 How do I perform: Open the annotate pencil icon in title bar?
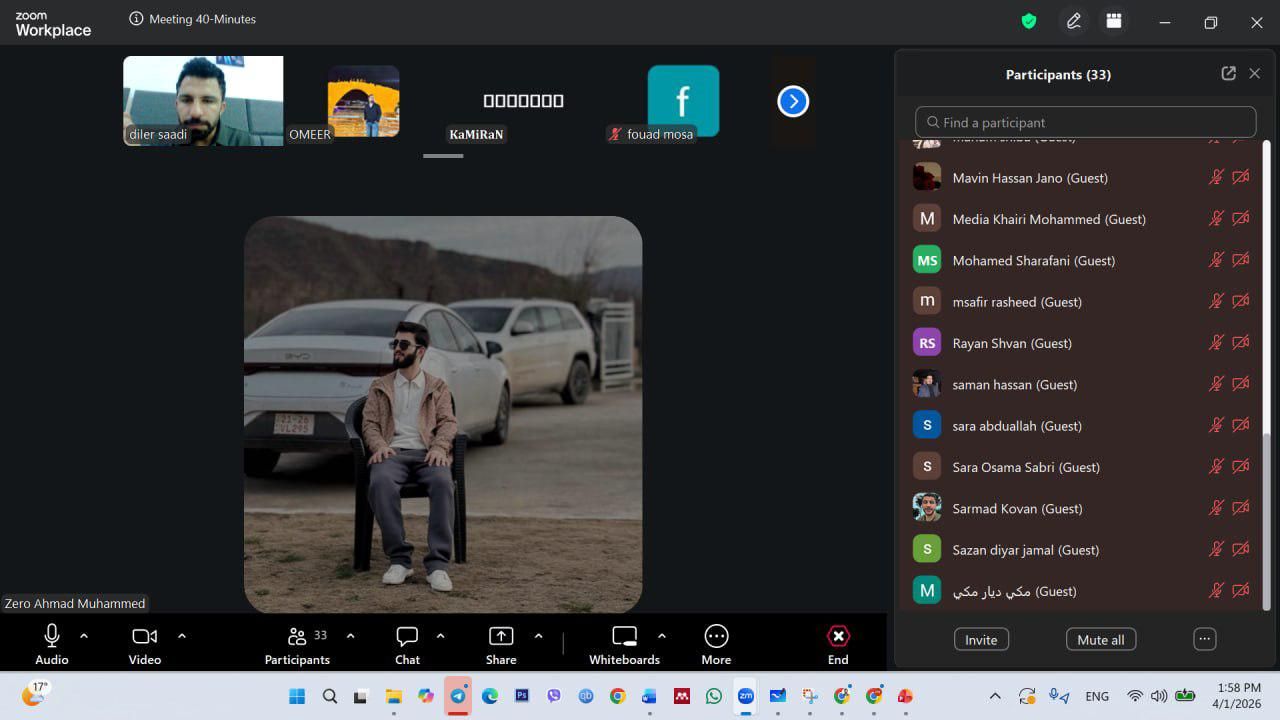(1074, 21)
